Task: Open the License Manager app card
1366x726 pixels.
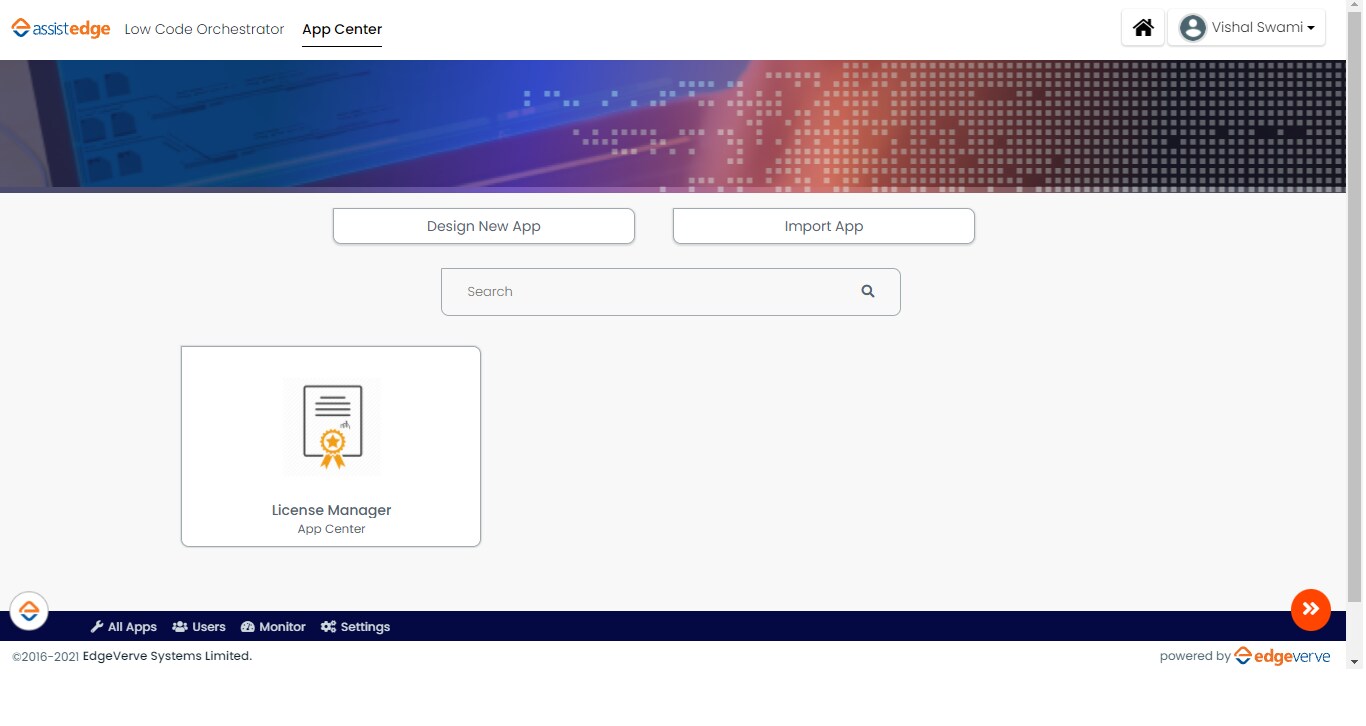Action: point(331,446)
